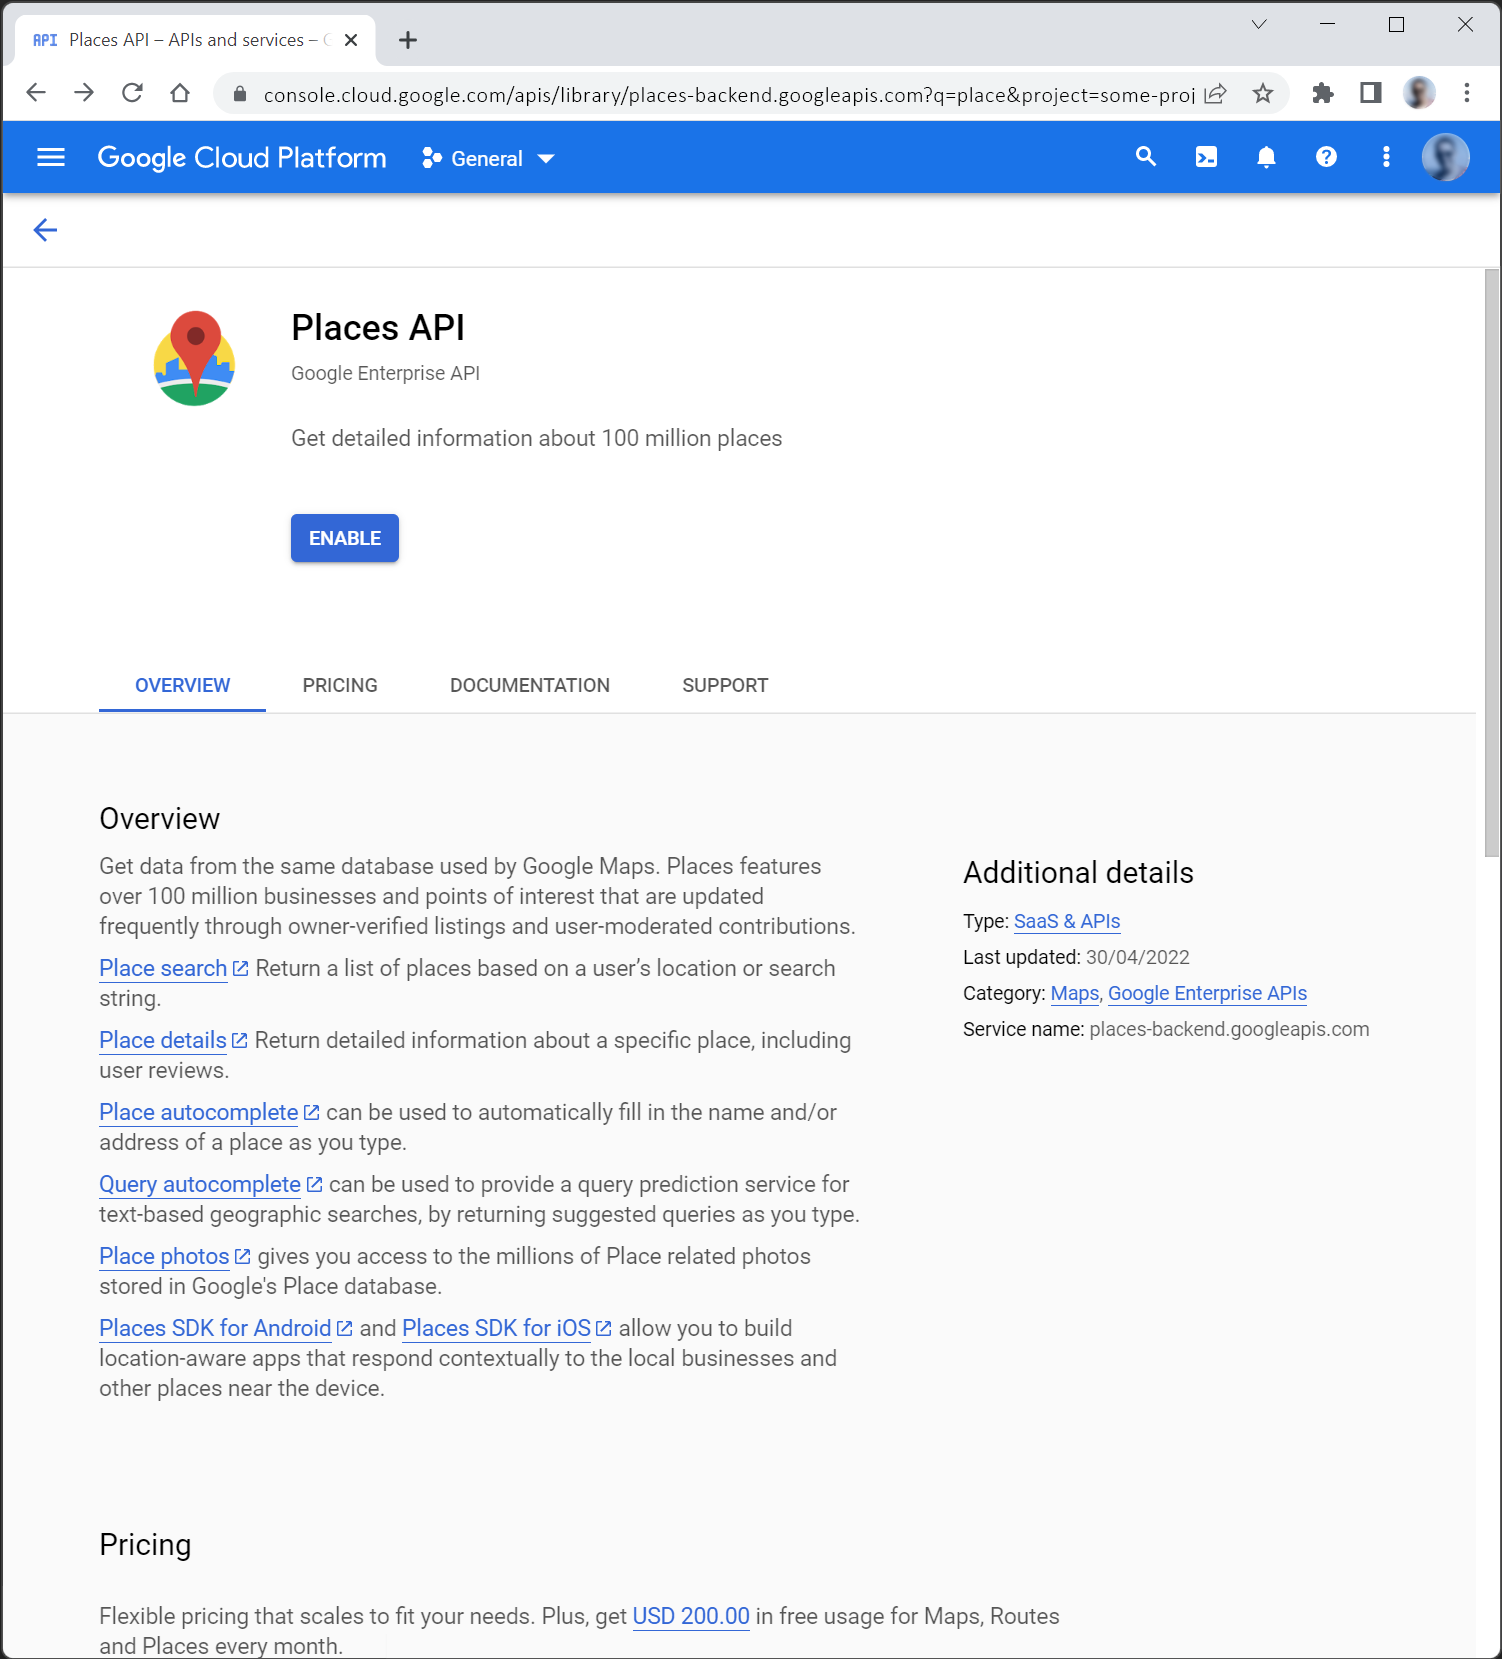Open the Chrome three-dot menu

click(1467, 94)
